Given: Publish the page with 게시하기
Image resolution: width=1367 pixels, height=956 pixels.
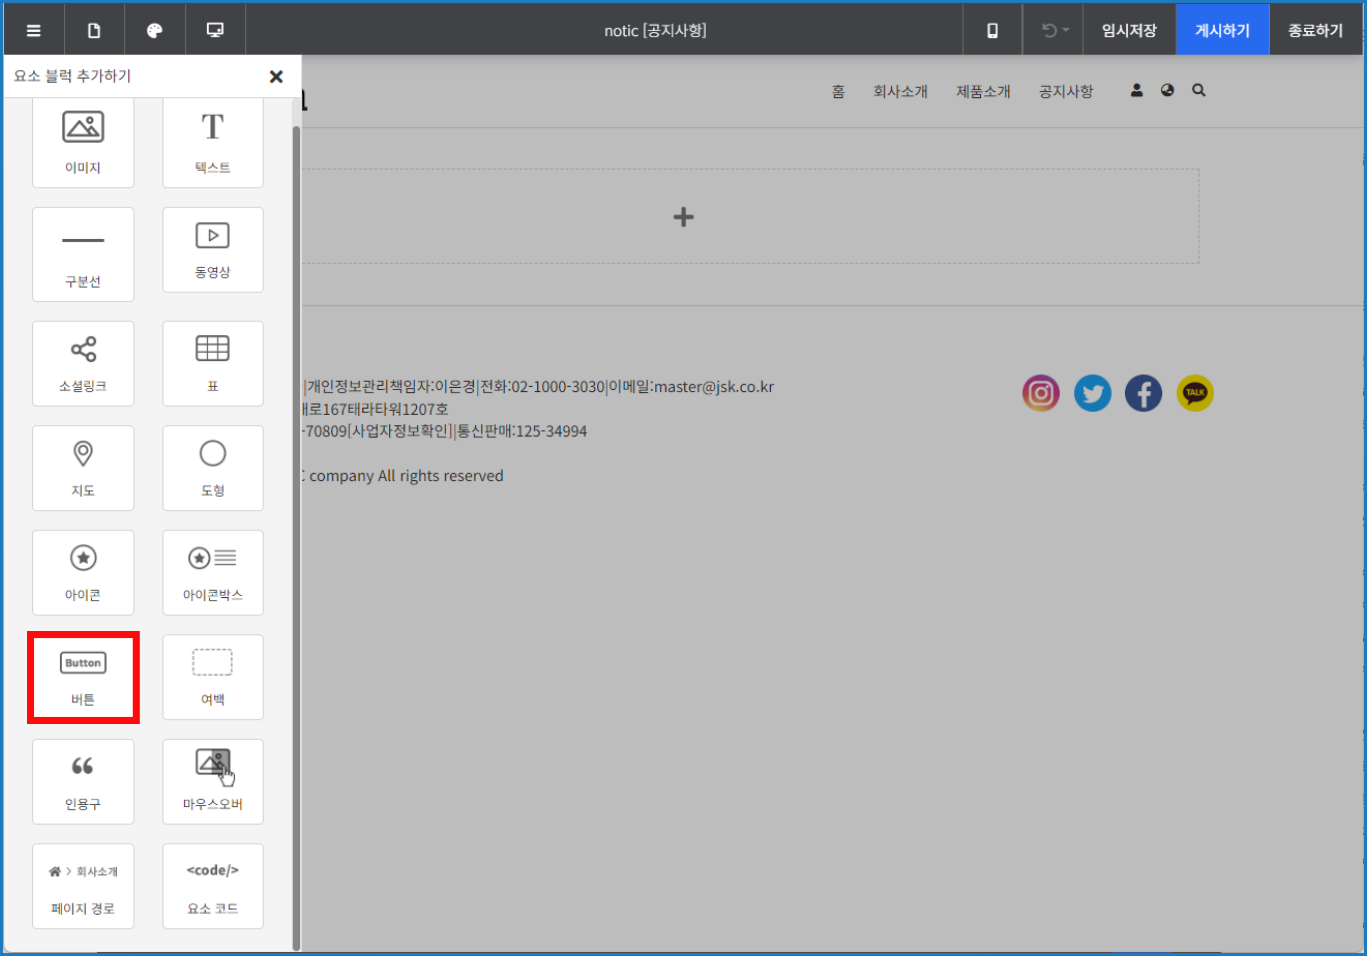Looking at the screenshot, I should point(1222,30).
